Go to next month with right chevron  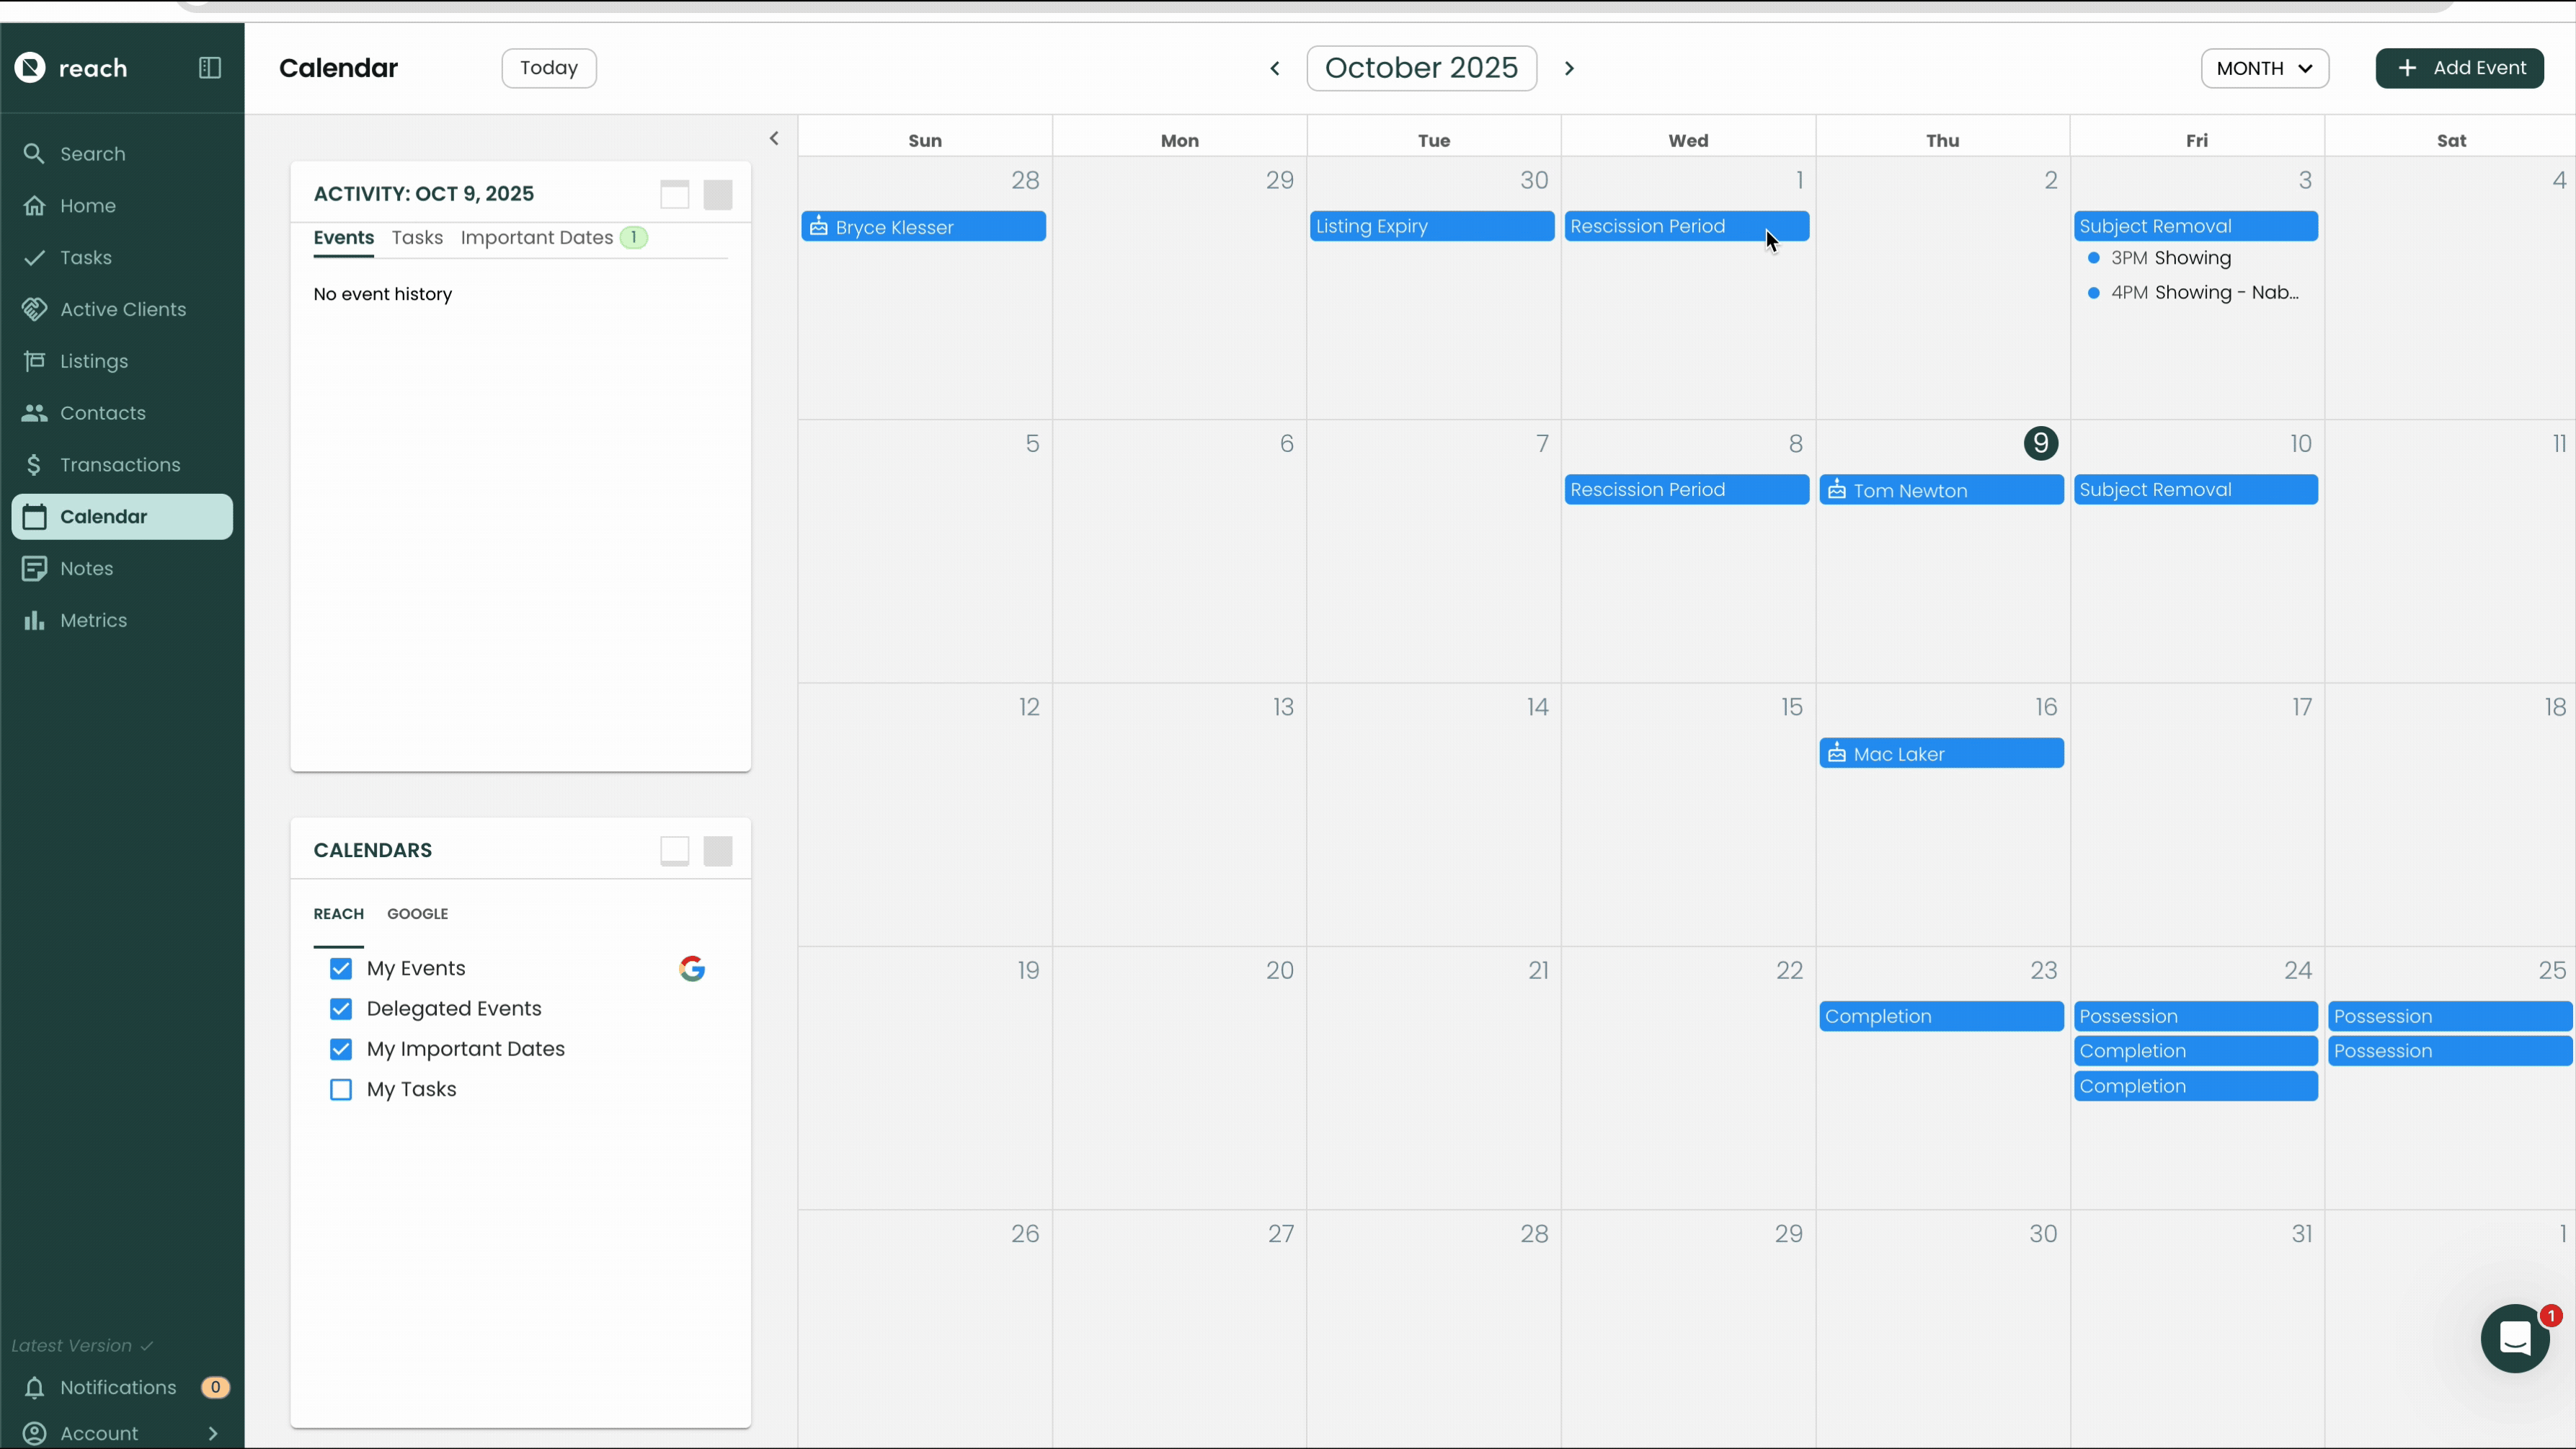tap(1569, 68)
